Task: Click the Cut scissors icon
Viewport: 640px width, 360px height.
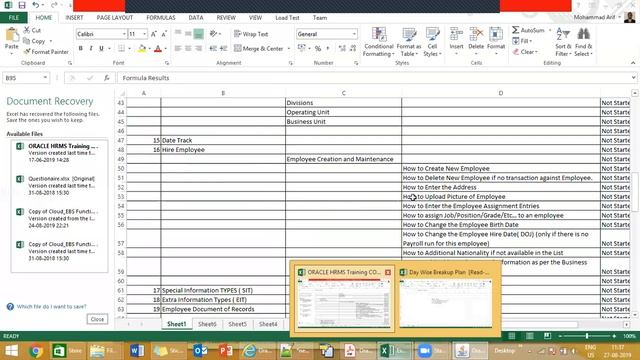Action: (x=27, y=30)
